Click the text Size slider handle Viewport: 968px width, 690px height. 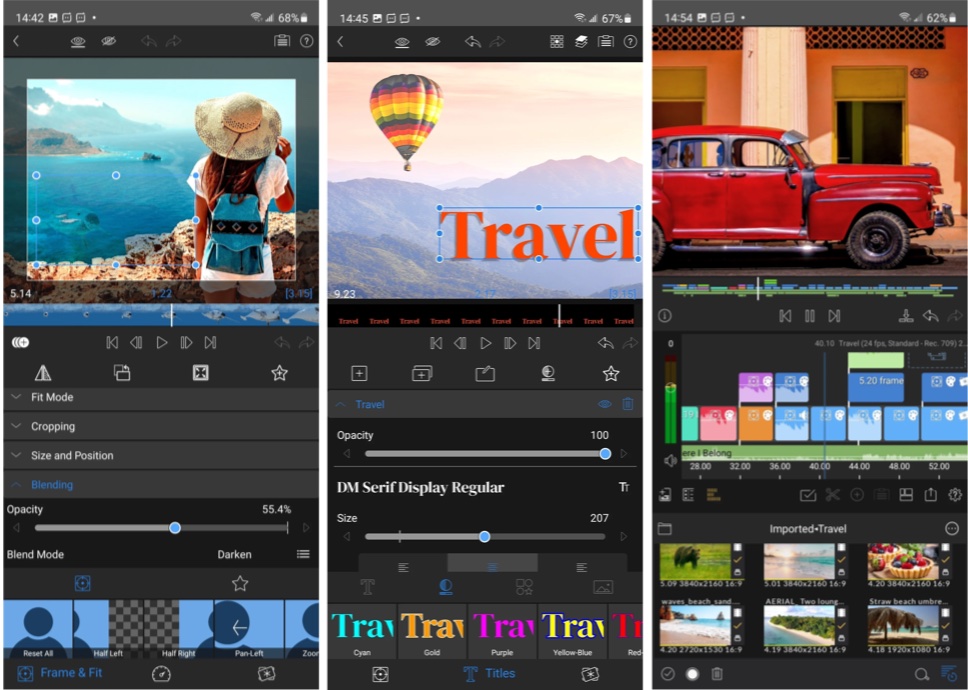tap(484, 537)
